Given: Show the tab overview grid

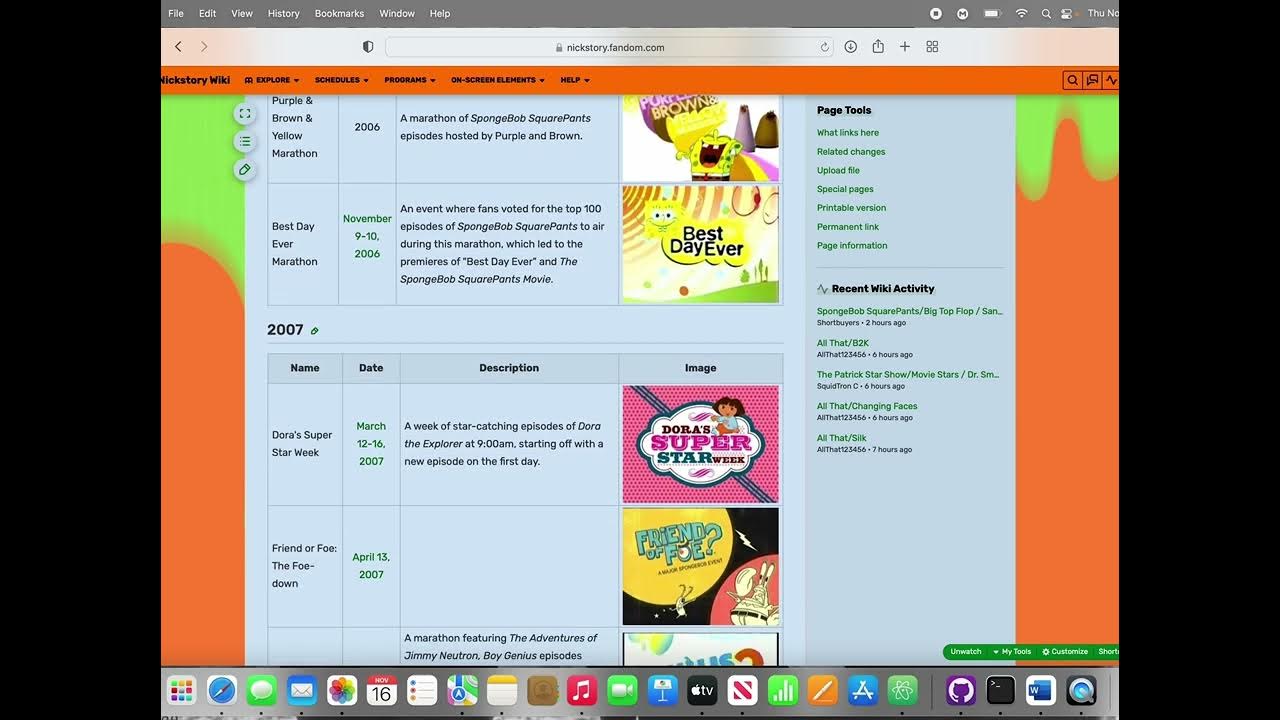Looking at the screenshot, I should 932,47.
